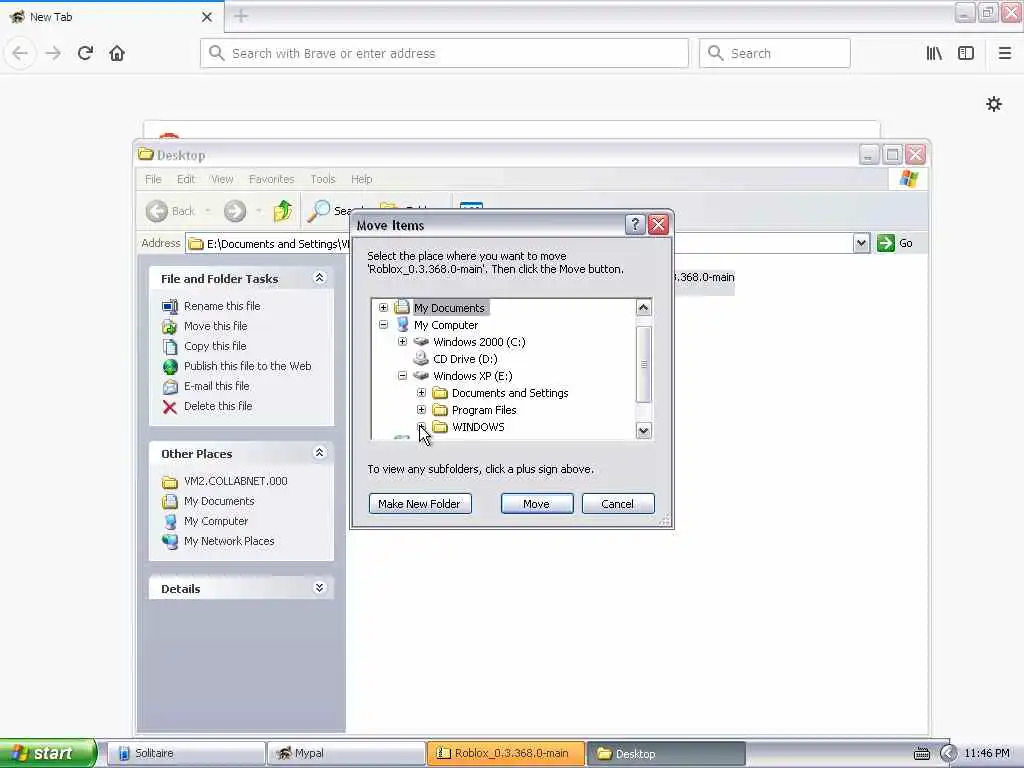Image resolution: width=1024 pixels, height=768 pixels.
Task: Cancel the Move Items dialog
Action: click(618, 504)
